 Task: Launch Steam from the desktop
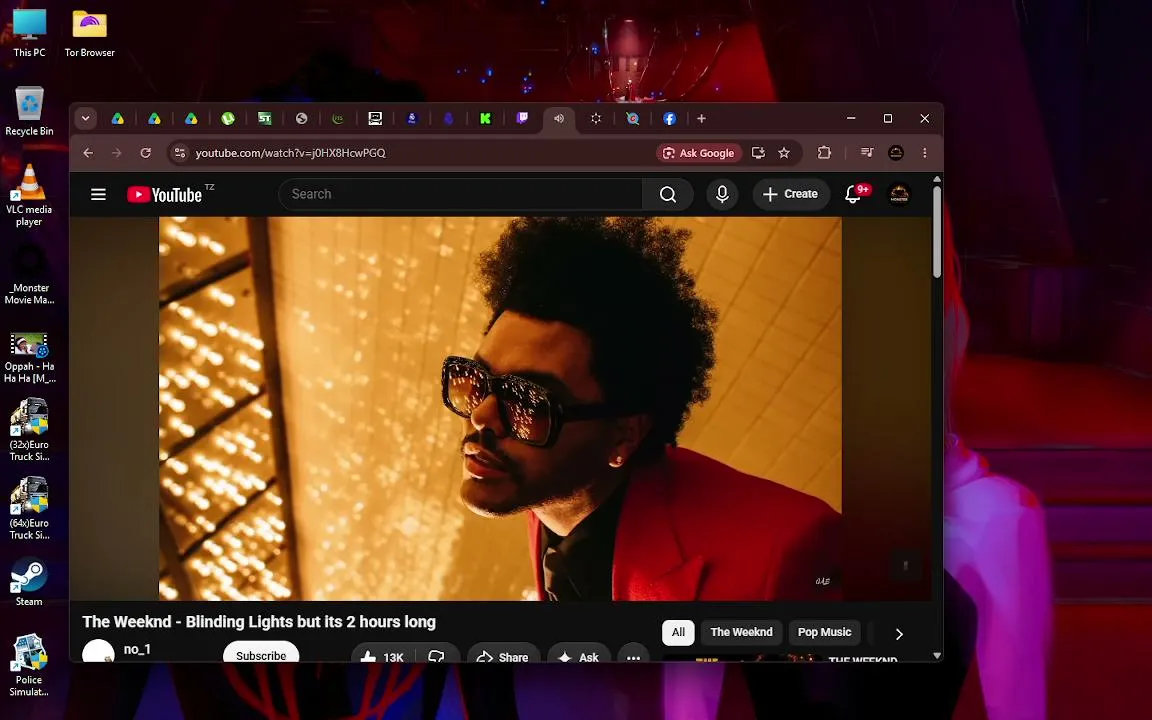point(29,583)
